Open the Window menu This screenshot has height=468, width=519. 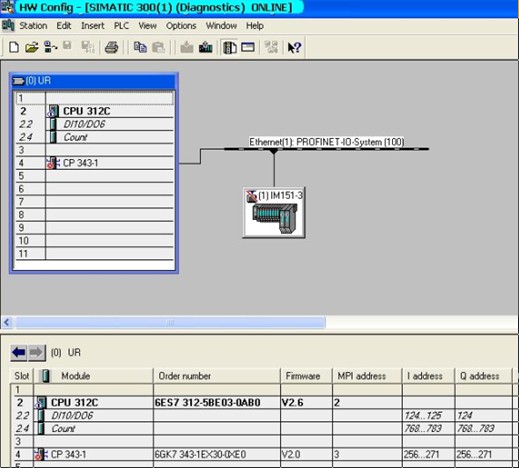(221, 26)
